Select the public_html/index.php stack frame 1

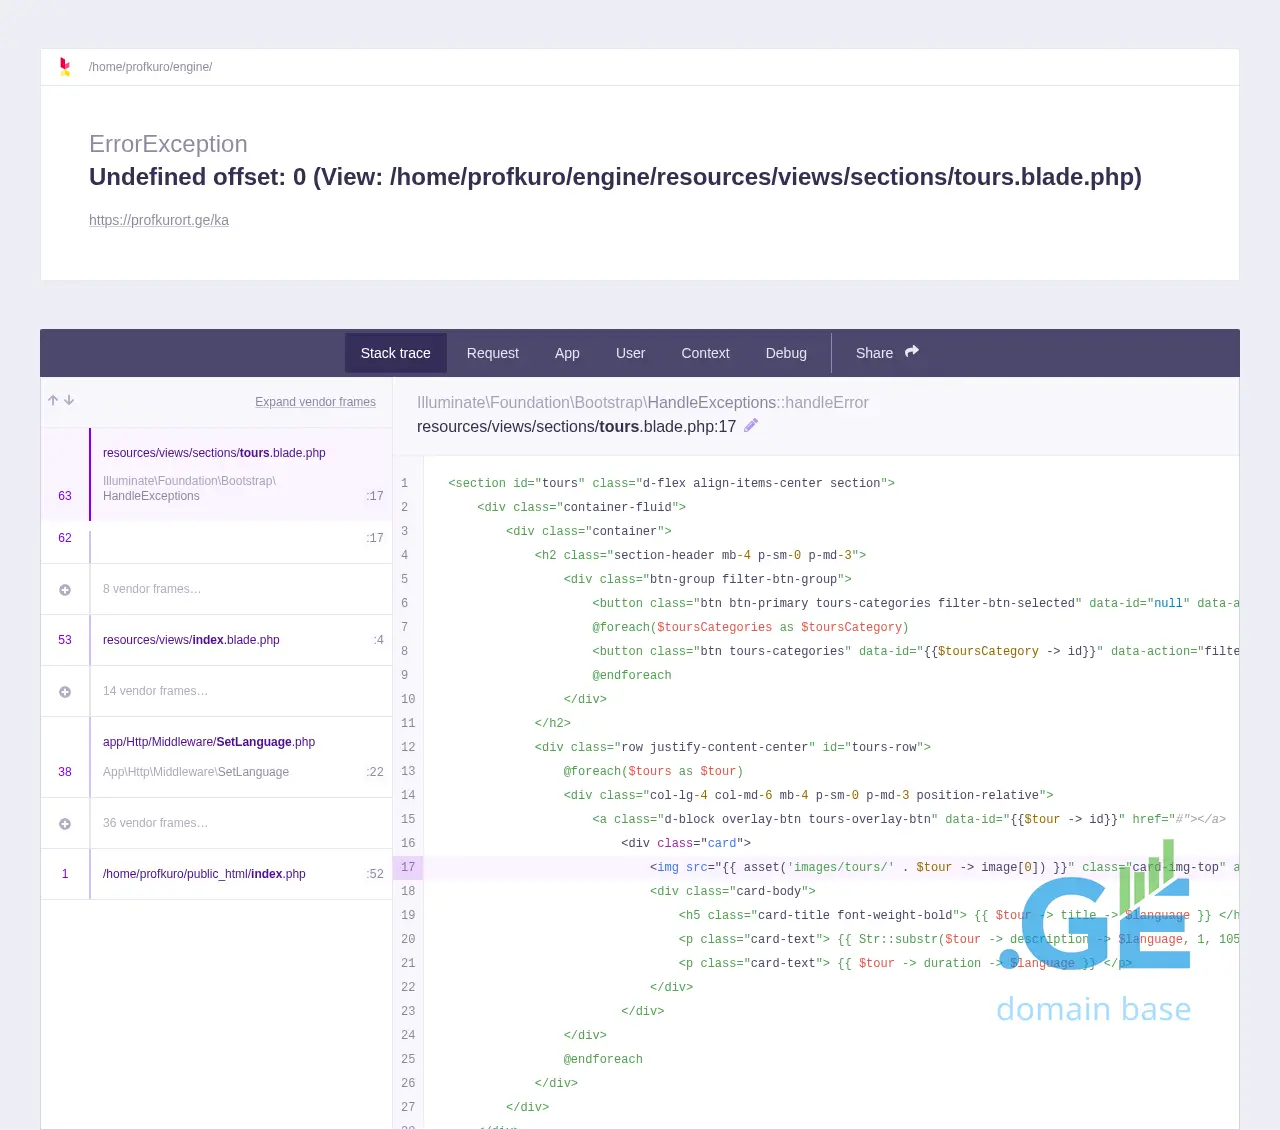pyautogui.click(x=216, y=874)
